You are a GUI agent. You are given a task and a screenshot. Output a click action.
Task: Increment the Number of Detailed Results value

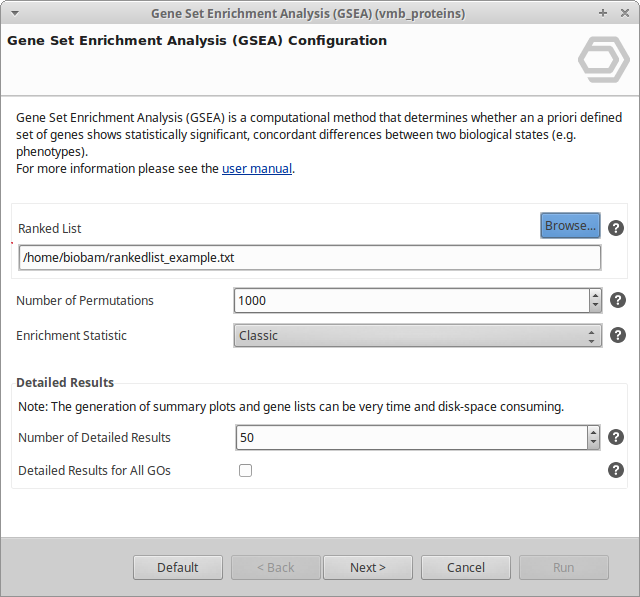(x=593, y=431)
